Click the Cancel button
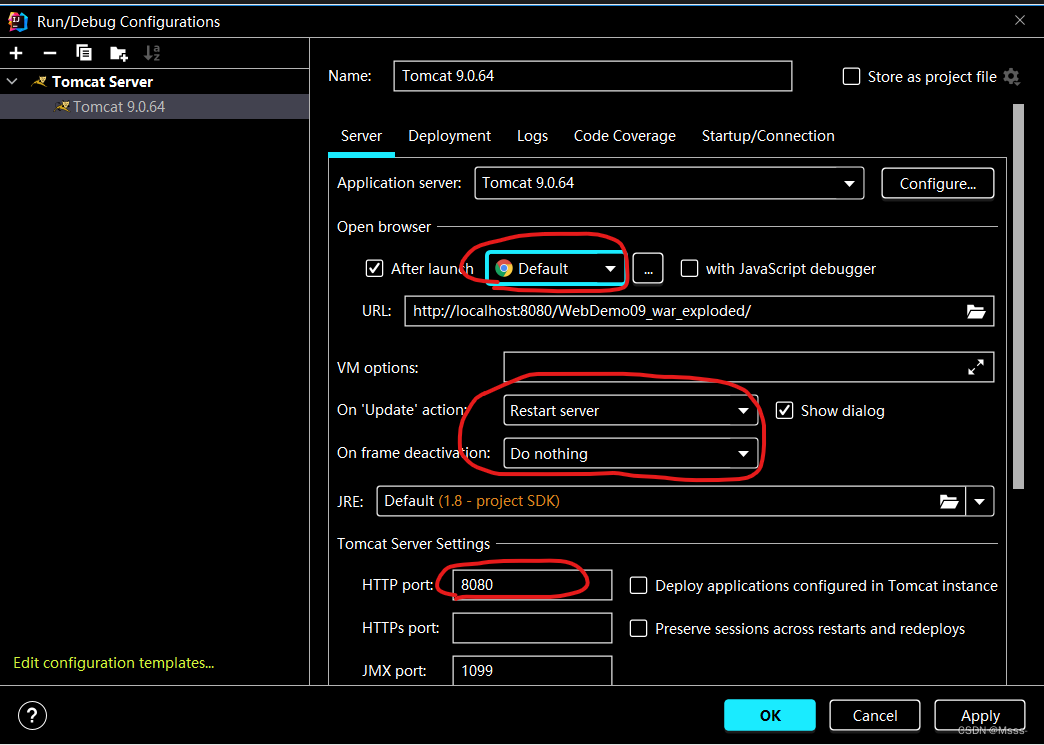The image size is (1044, 745). point(875,716)
